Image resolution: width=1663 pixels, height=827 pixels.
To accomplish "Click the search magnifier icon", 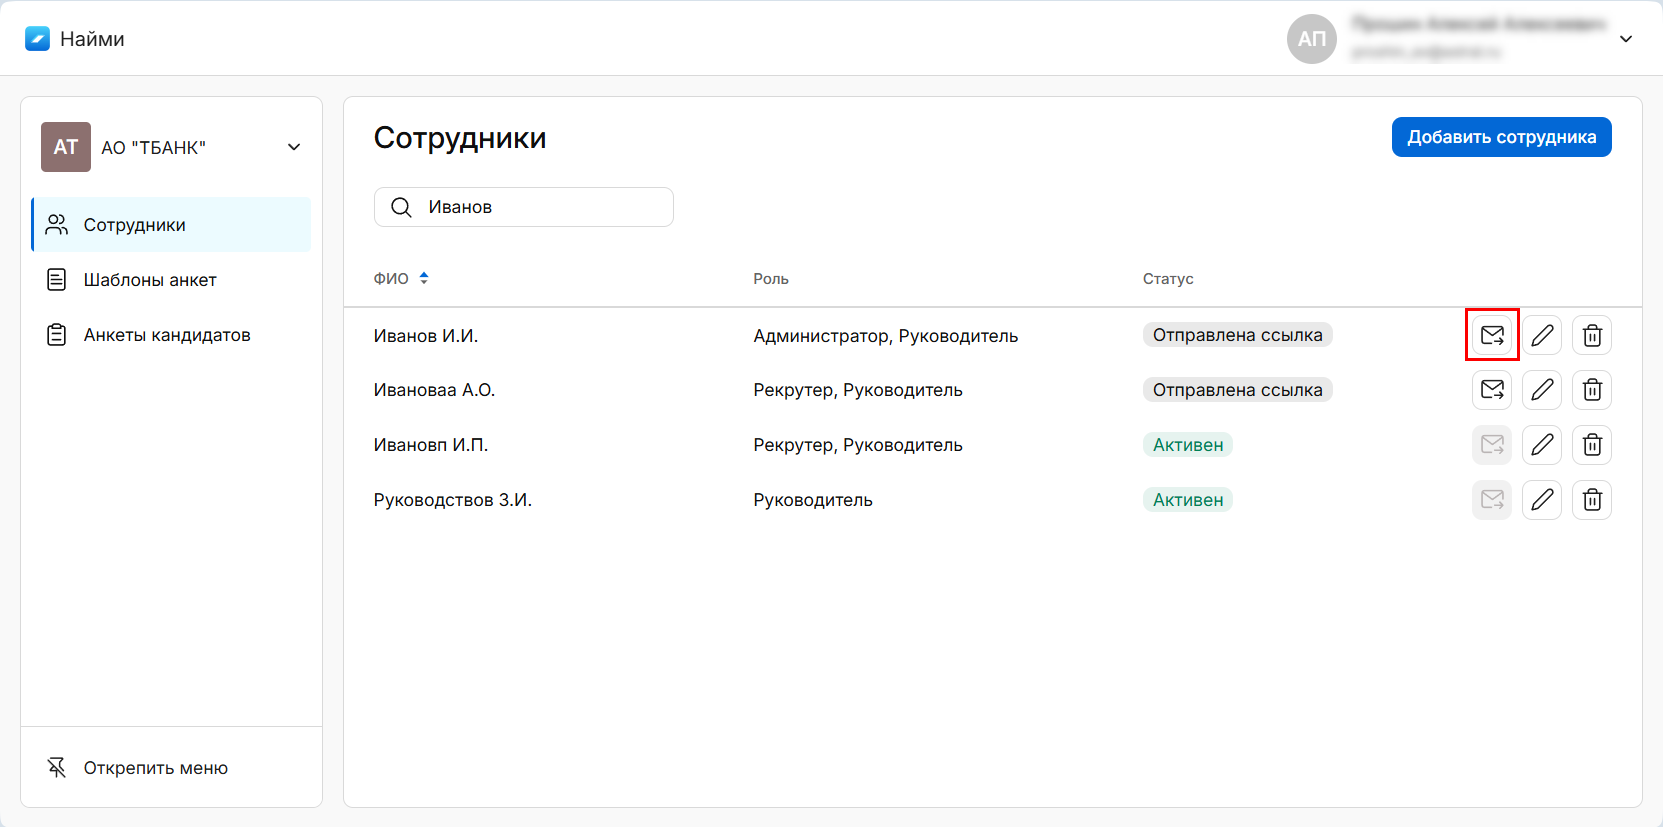I will point(401,207).
